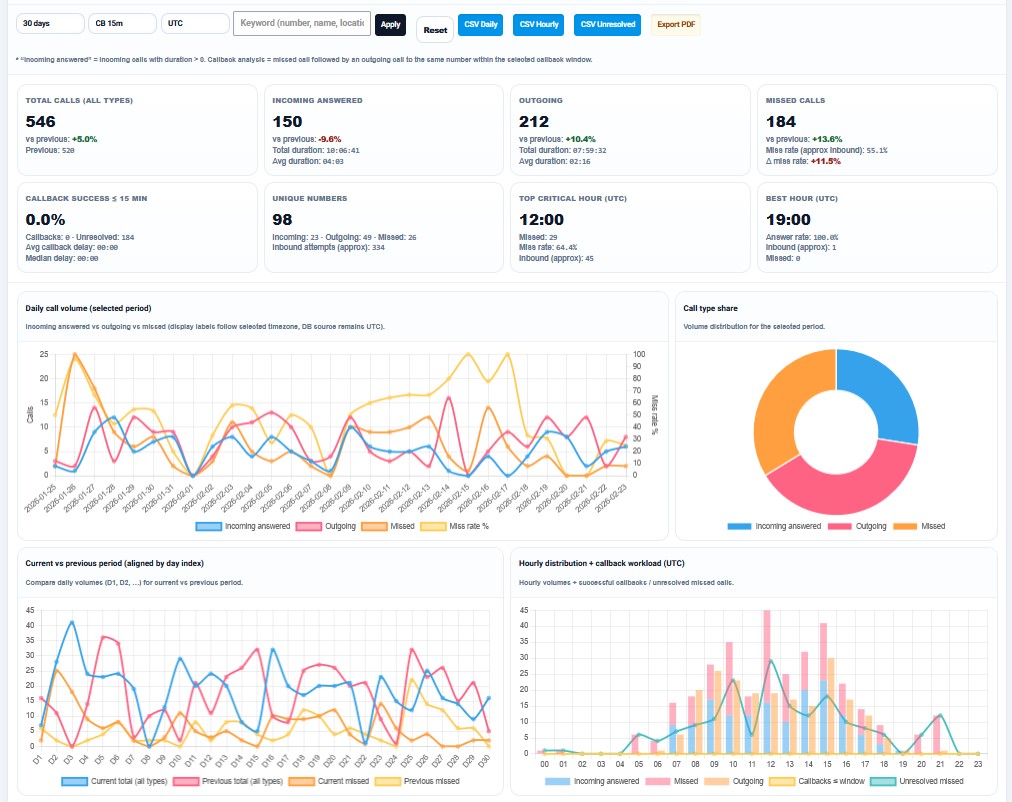Viewport: 1012px width, 802px height.
Task: Toggle Incoming answered series in daily call volume legend
Action: tap(244, 526)
